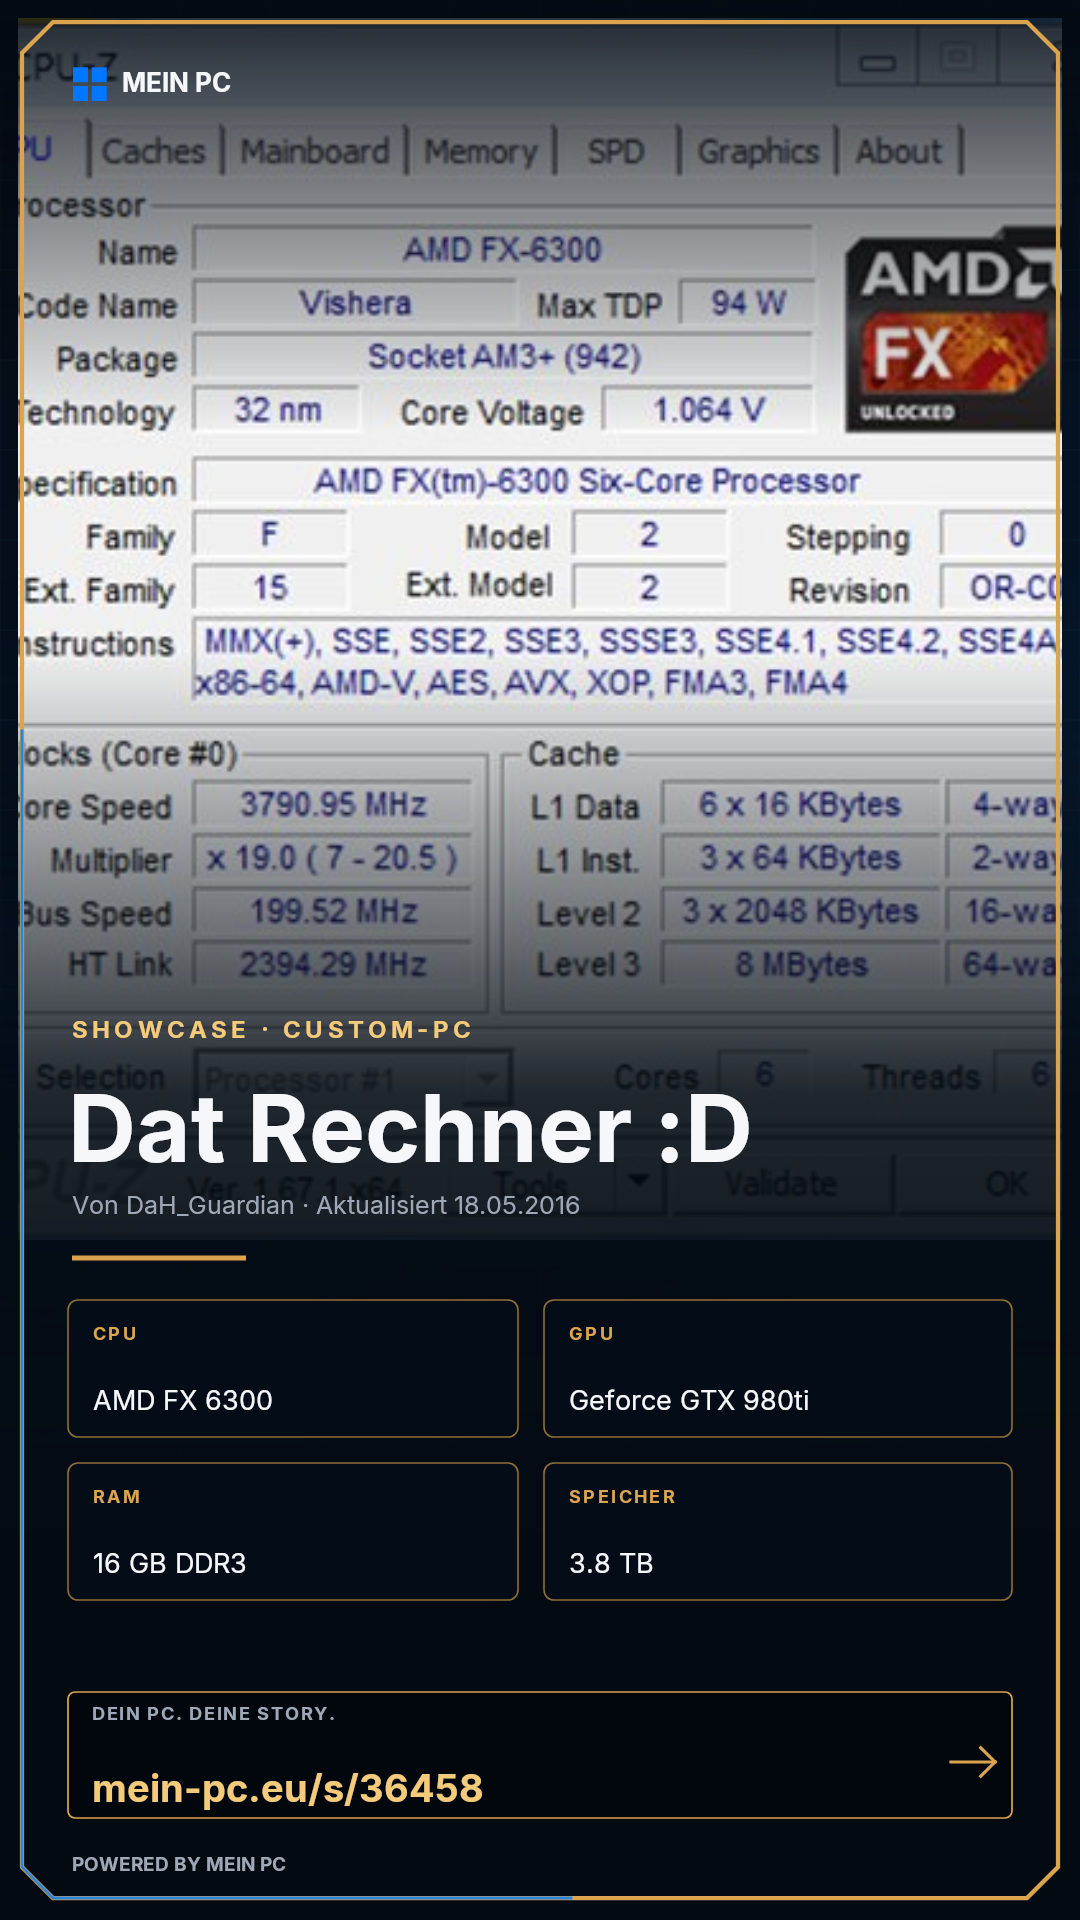Switch to the Mainboard tab in CPU-Z
This screenshot has width=1080, height=1920.
click(315, 151)
